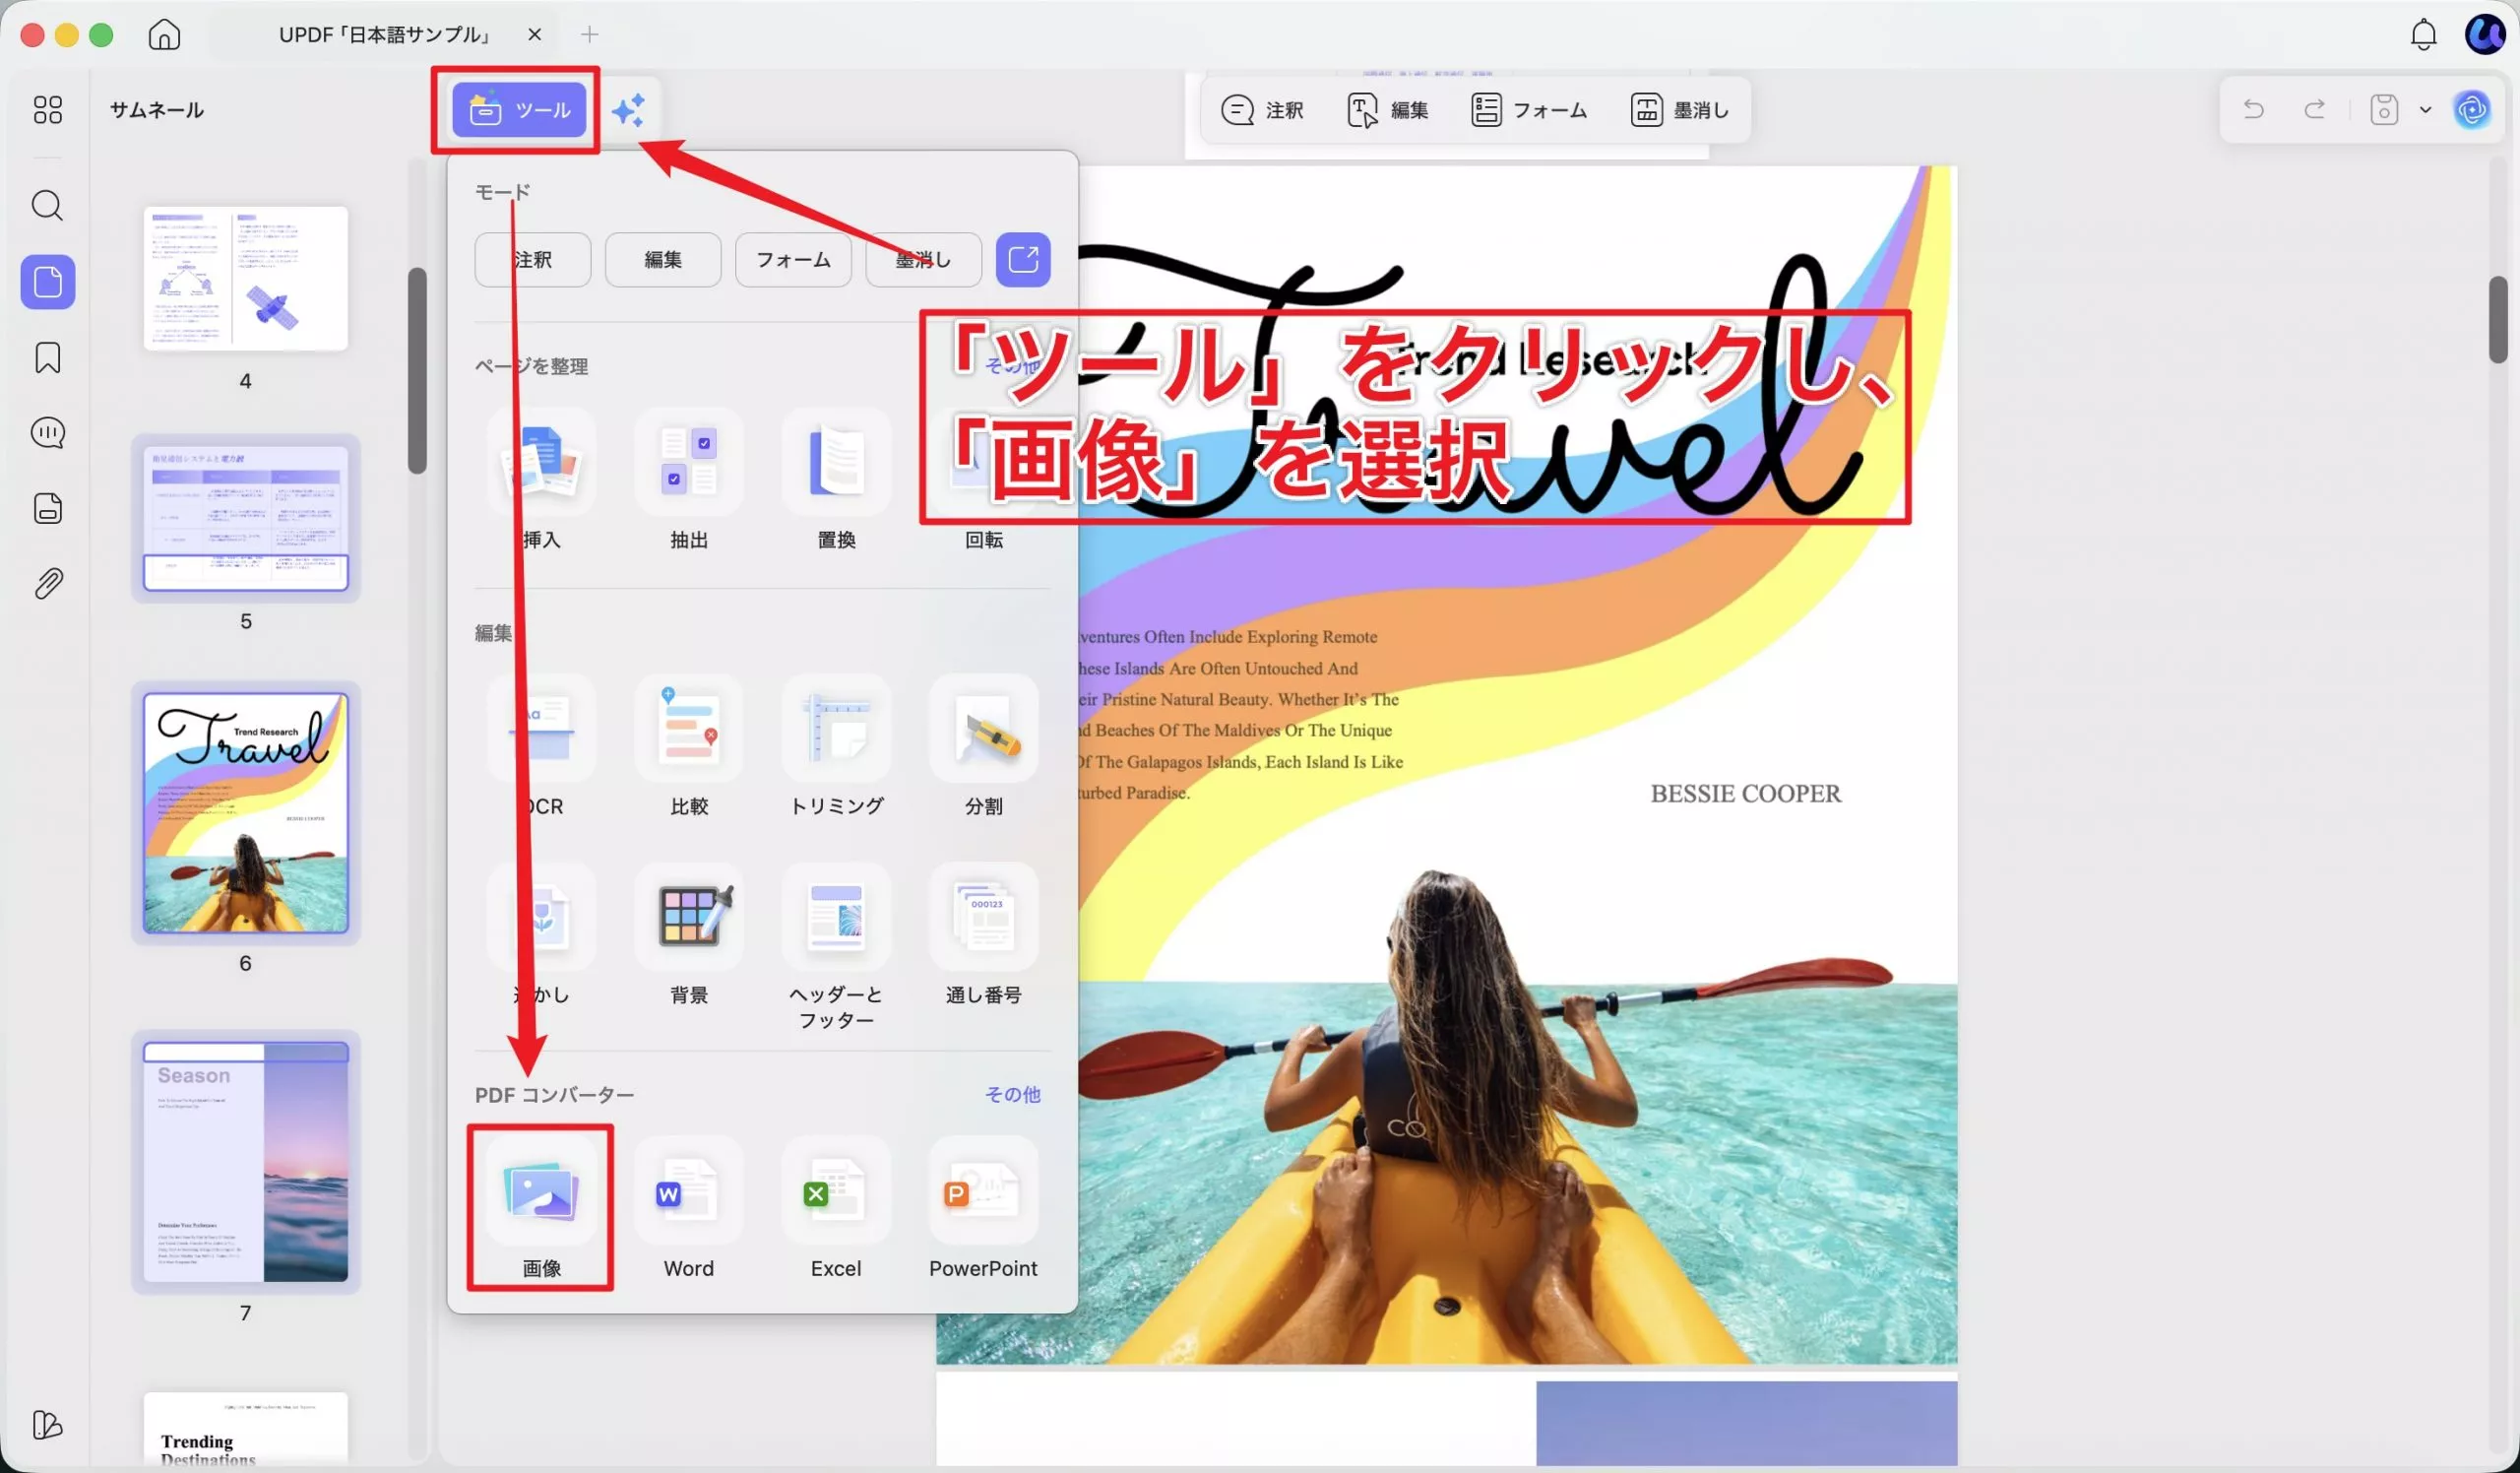Open the watermark (透かし) tool
Screen dimensions: 2520x1473
pos(541,936)
